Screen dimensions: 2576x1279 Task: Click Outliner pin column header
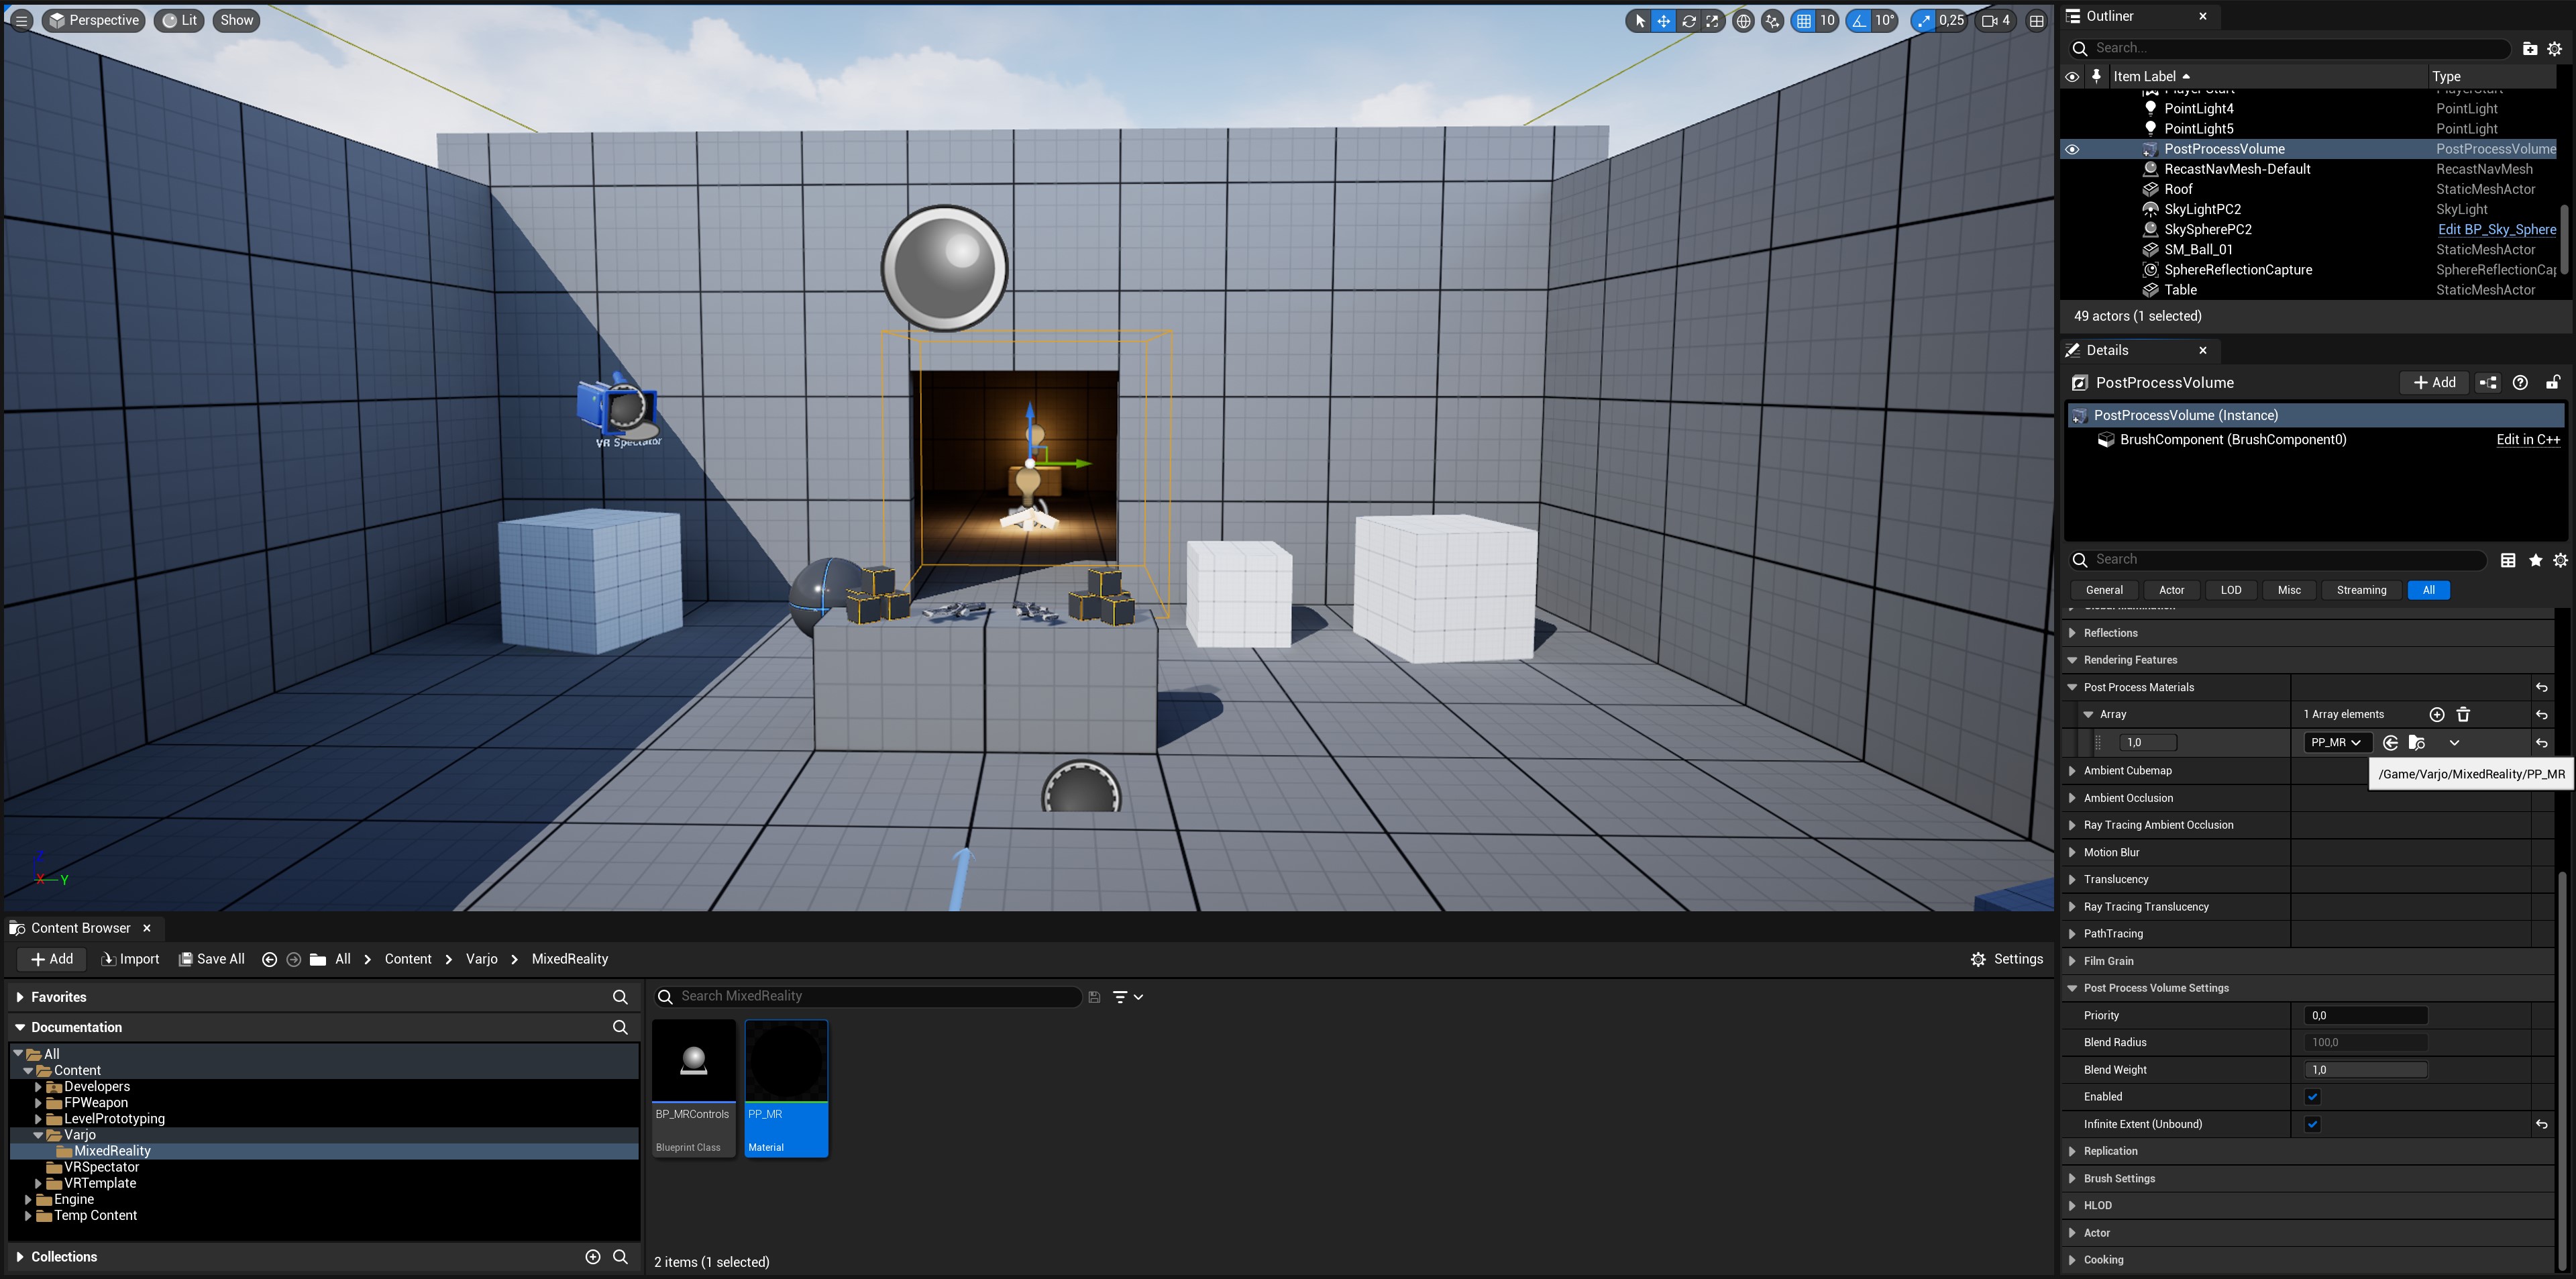click(2096, 76)
